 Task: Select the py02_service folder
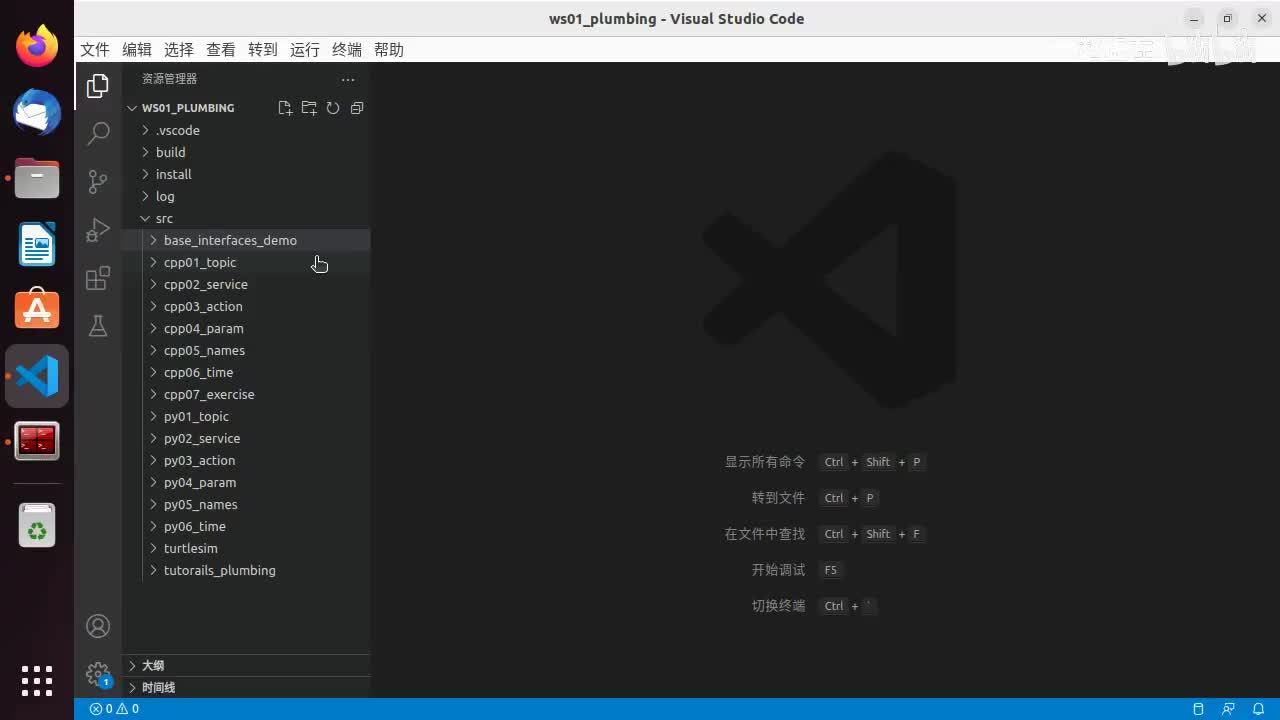(246, 438)
